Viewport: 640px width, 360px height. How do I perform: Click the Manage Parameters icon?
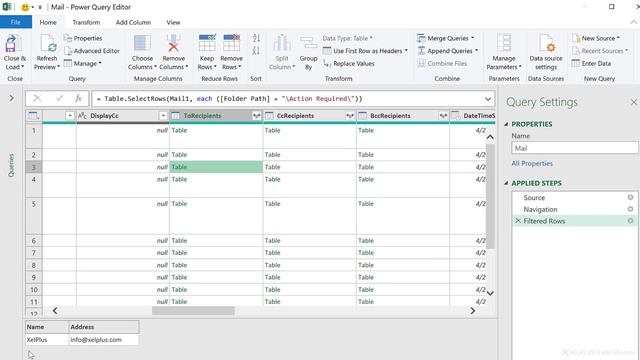504,43
